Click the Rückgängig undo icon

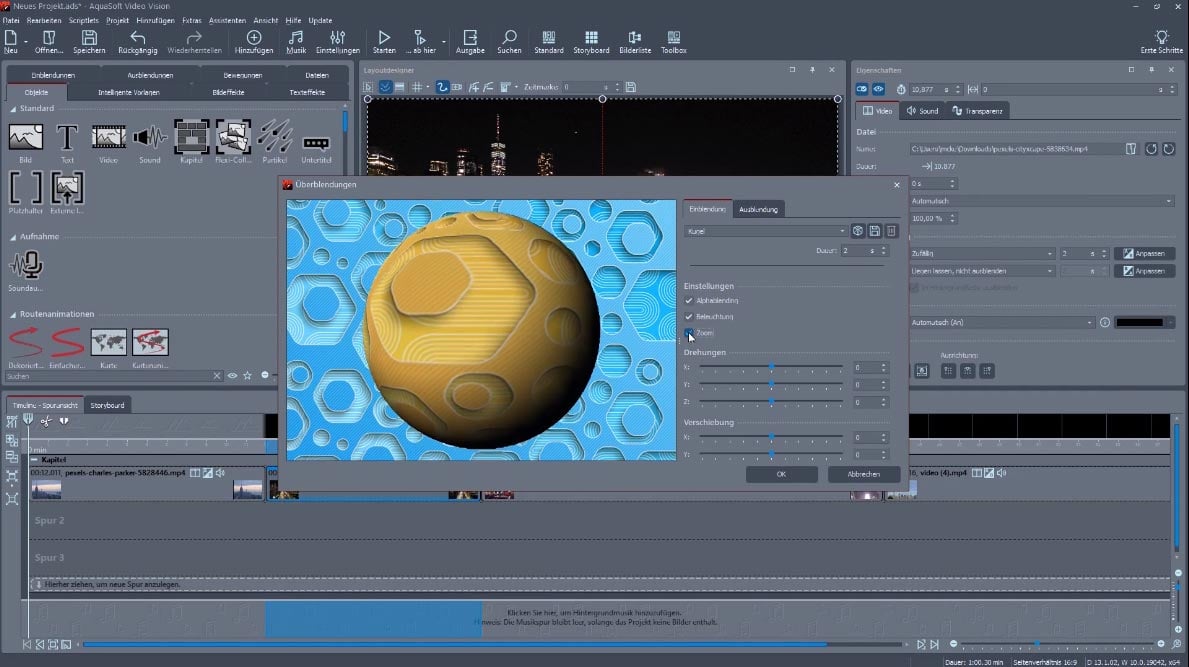coord(138,38)
